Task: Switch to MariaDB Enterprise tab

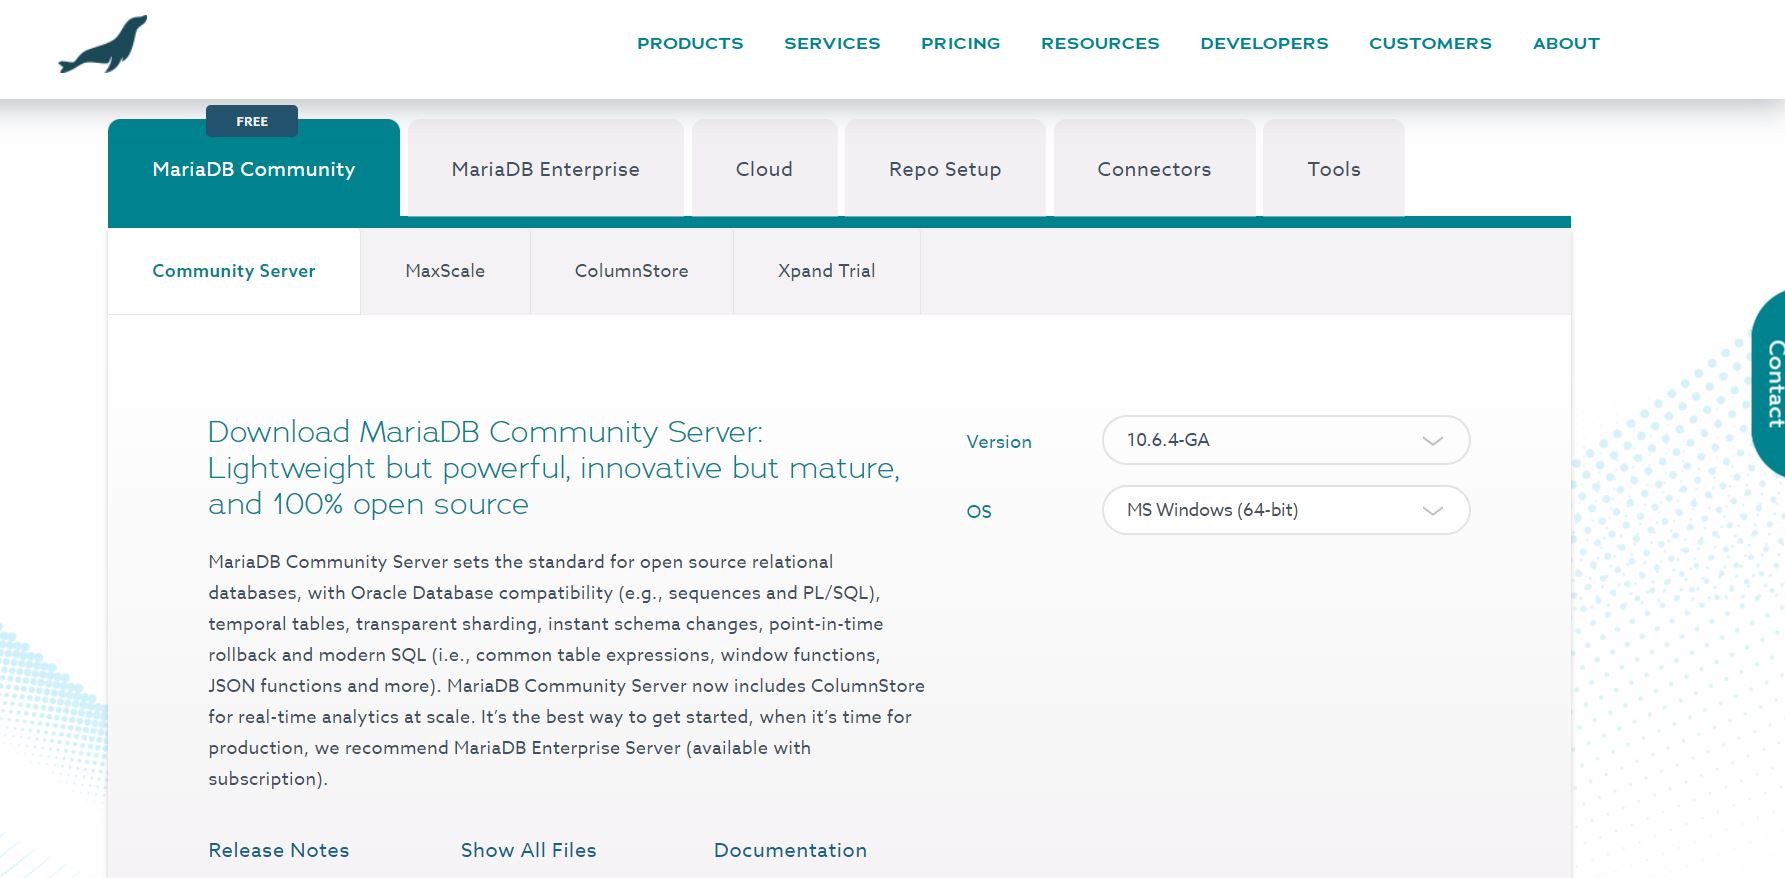Action: coord(545,169)
